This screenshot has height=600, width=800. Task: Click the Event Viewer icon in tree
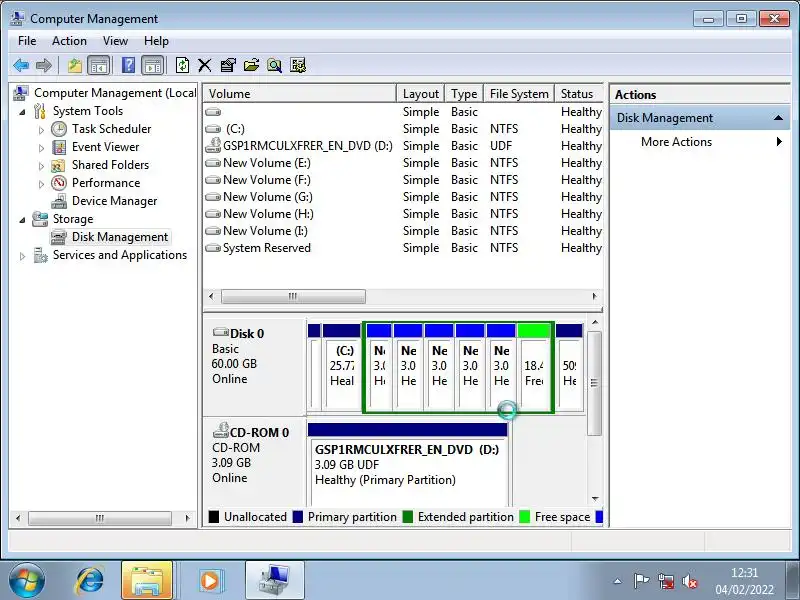click(x=59, y=147)
